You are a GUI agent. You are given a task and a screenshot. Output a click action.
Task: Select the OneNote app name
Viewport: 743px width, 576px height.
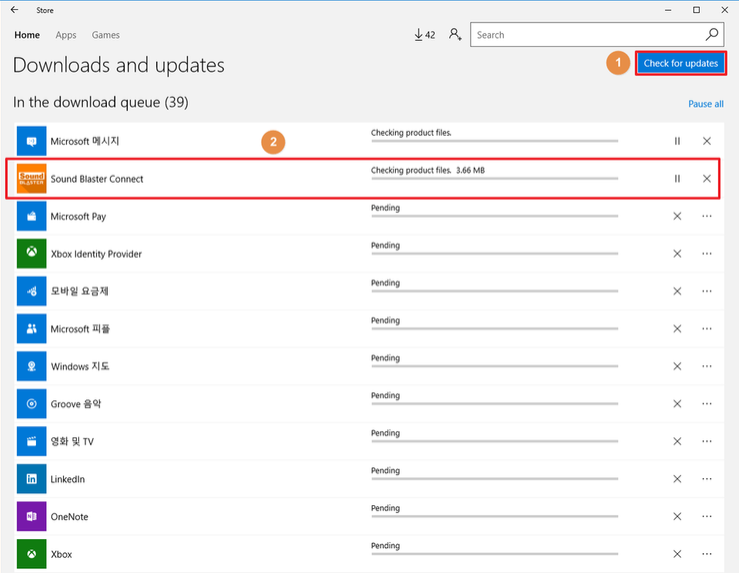click(x=69, y=517)
